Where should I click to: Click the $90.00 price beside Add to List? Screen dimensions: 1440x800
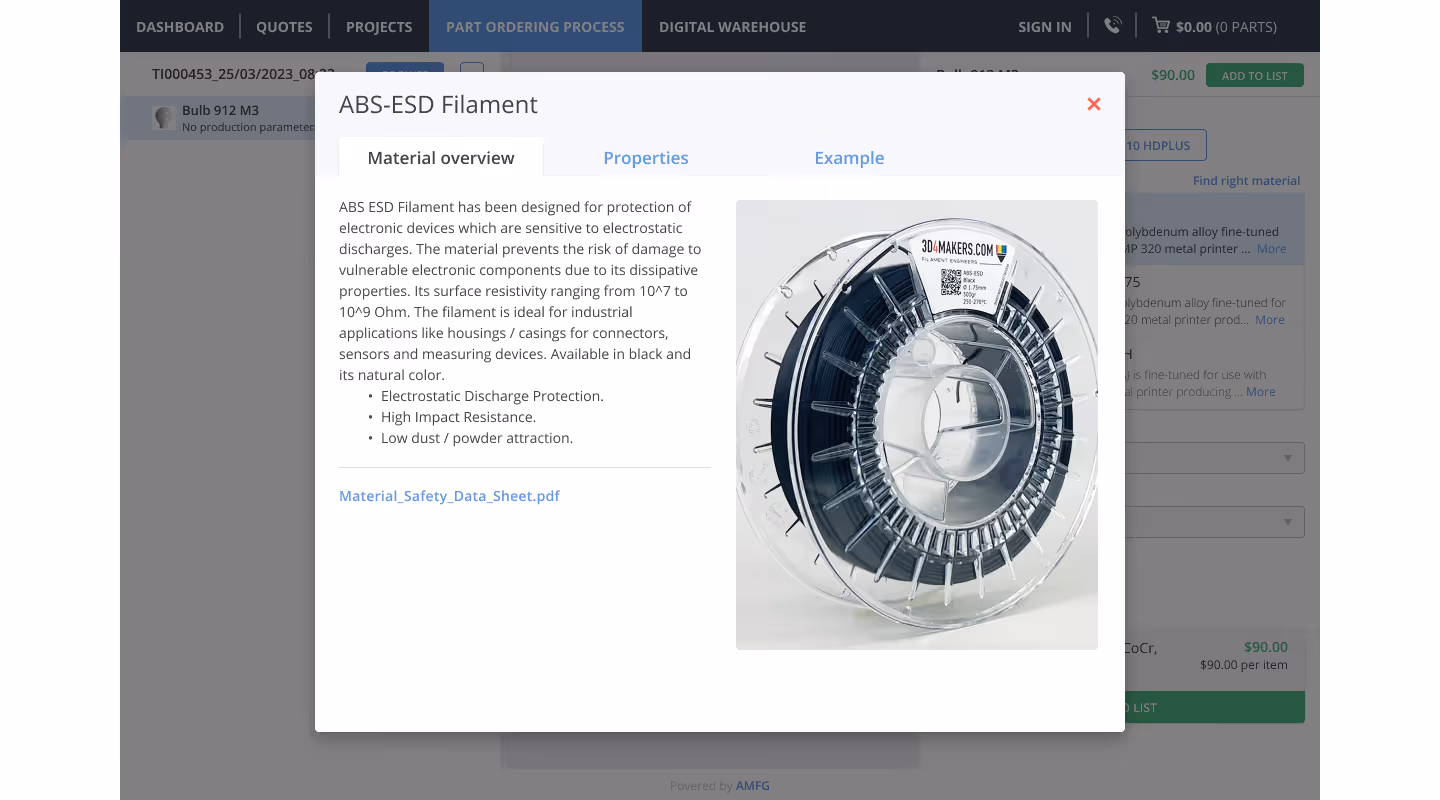[x=1173, y=75]
